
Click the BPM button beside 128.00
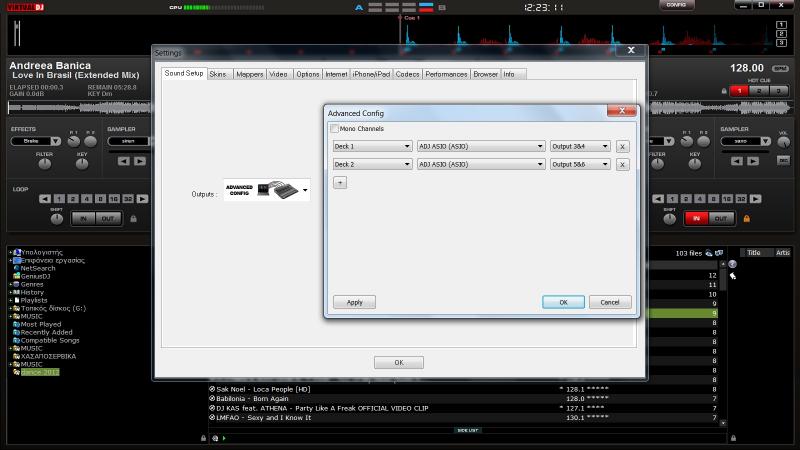point(780,68)
